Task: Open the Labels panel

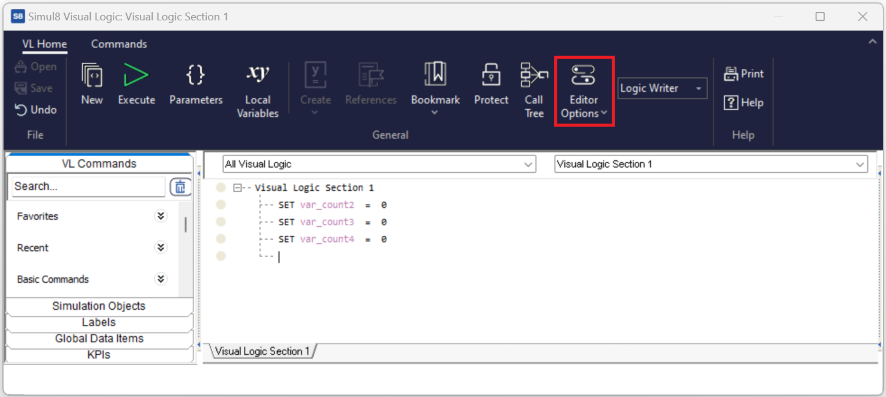Action: click(99, 322)
